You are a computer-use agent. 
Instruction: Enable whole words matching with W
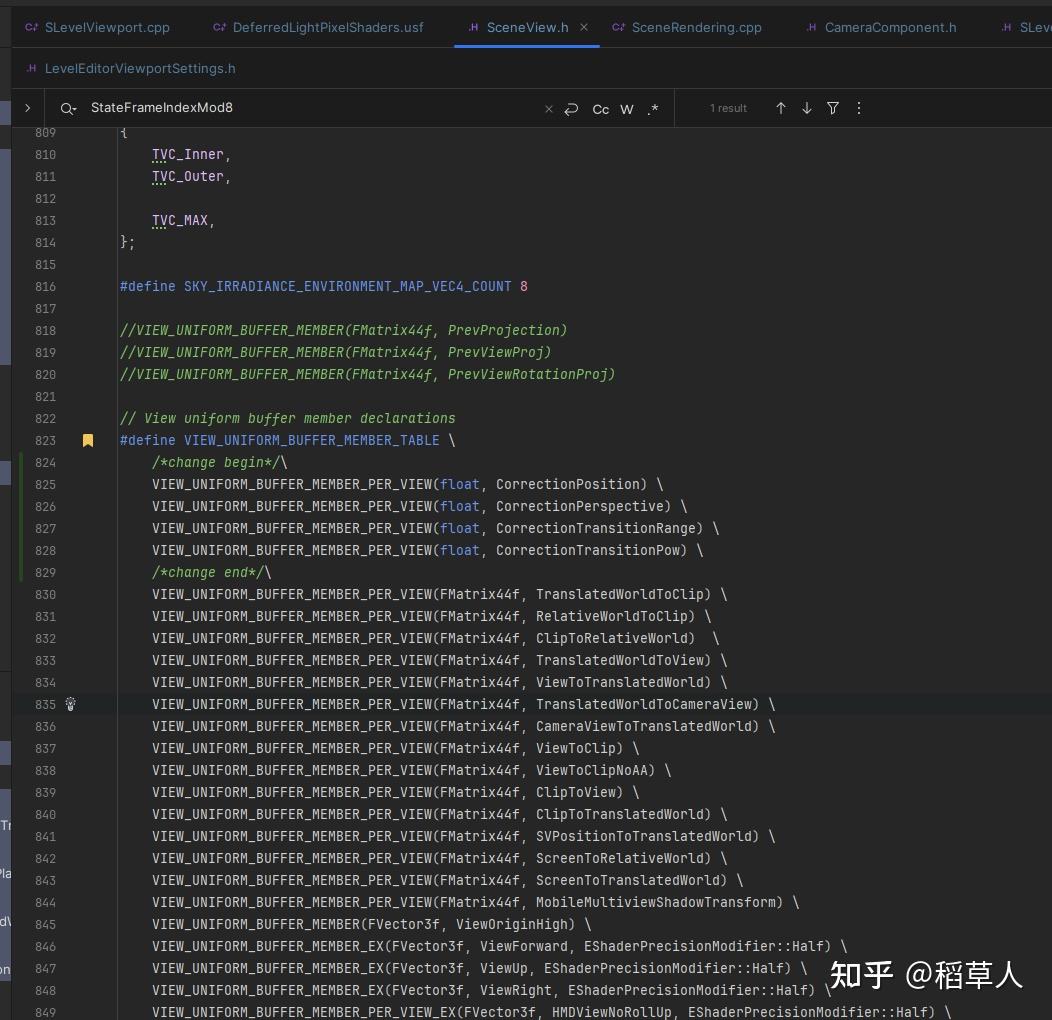coord(627,109)
